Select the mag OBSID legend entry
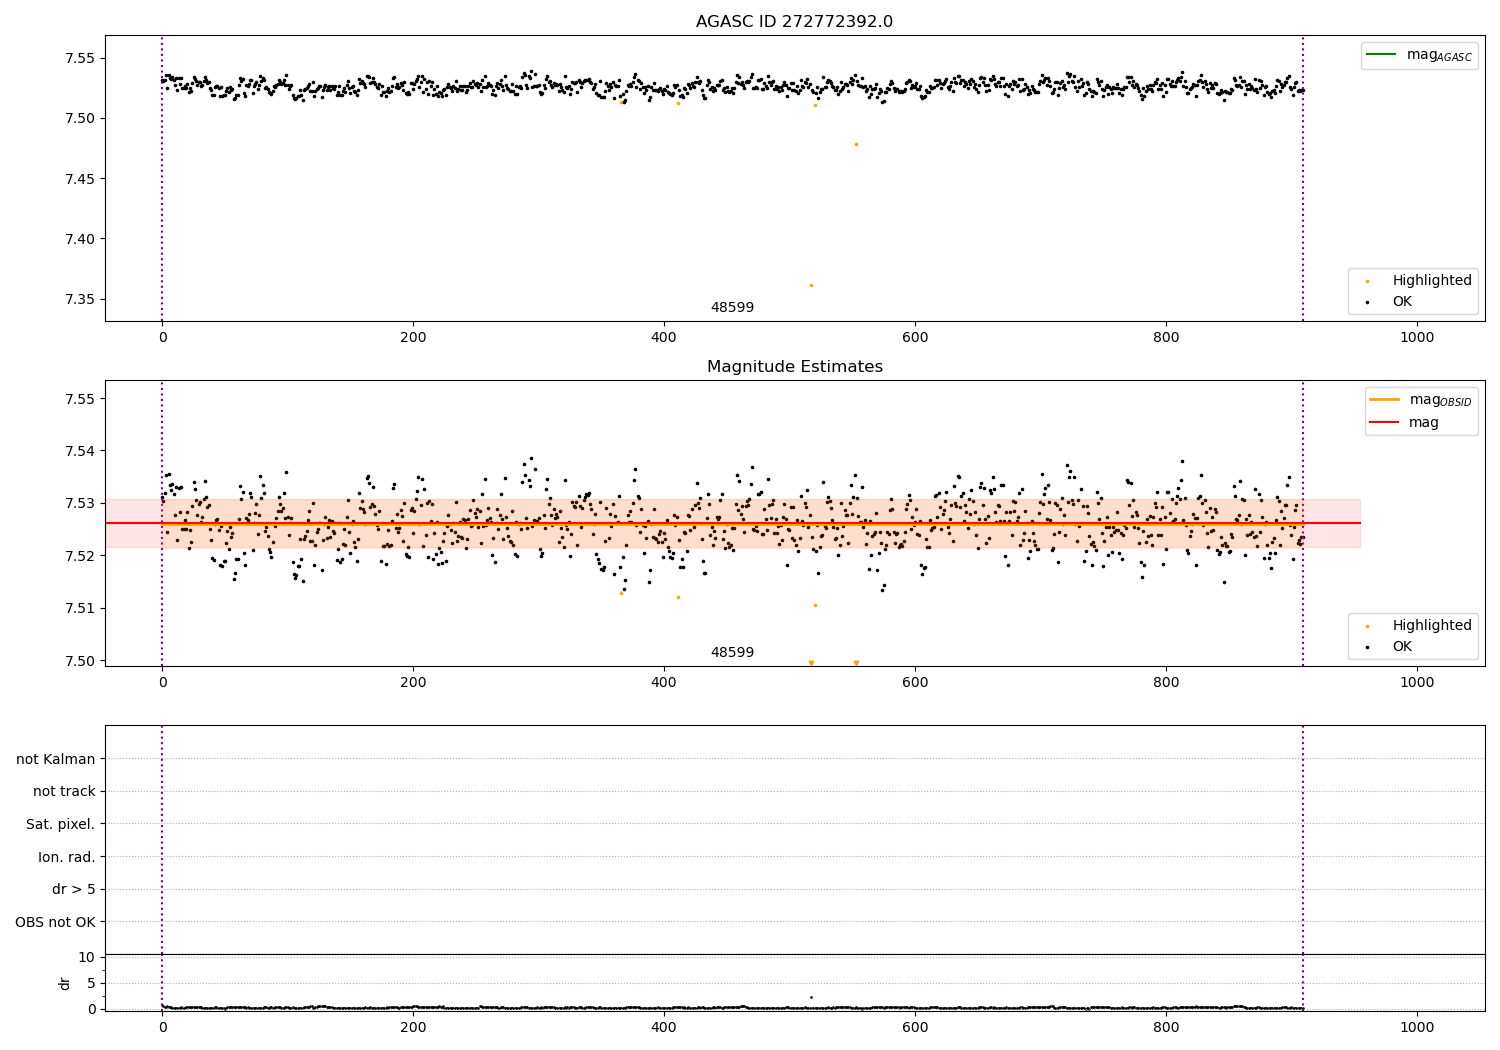The width and height of the screenshot is (1500, 1050). [1421, 400]
